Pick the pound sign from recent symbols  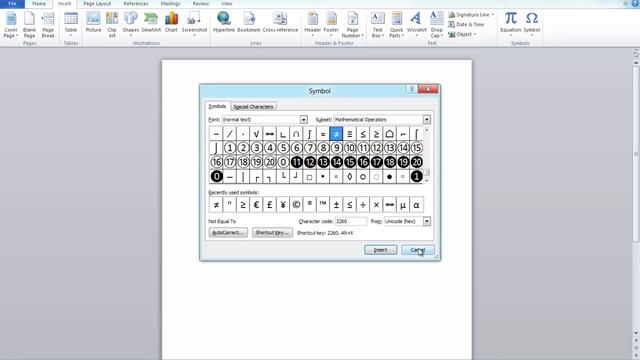pyautogui.click(x=269, y=205)
